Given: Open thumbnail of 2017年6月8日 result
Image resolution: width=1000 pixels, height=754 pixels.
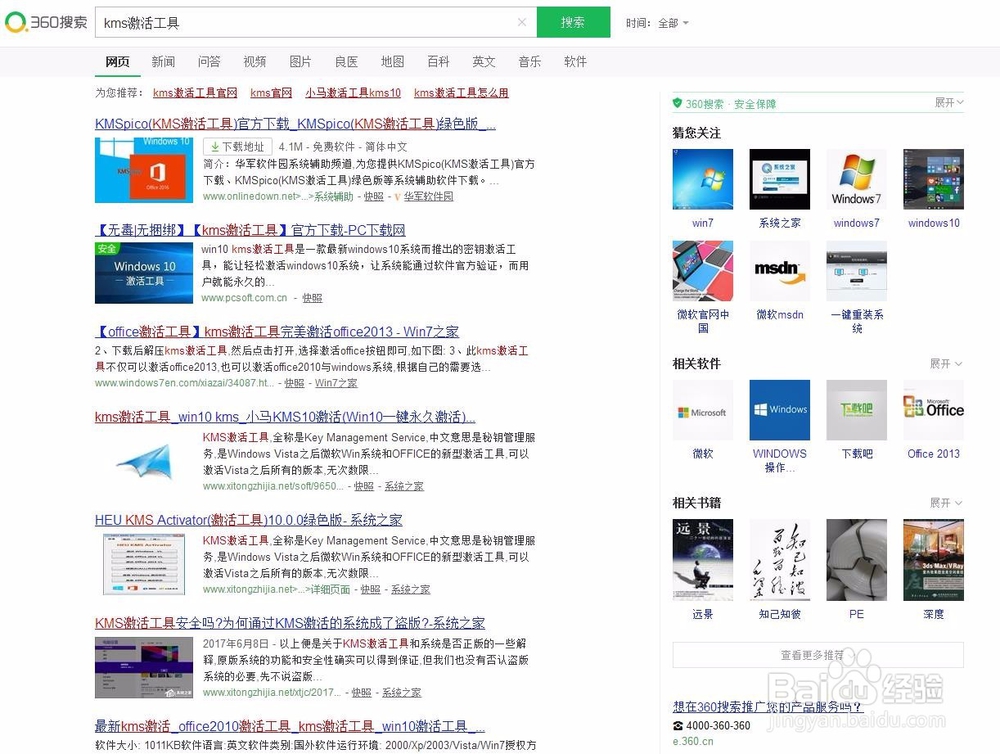Looking at the screenshot, I should pyautogui.click(x=144, y=668).
